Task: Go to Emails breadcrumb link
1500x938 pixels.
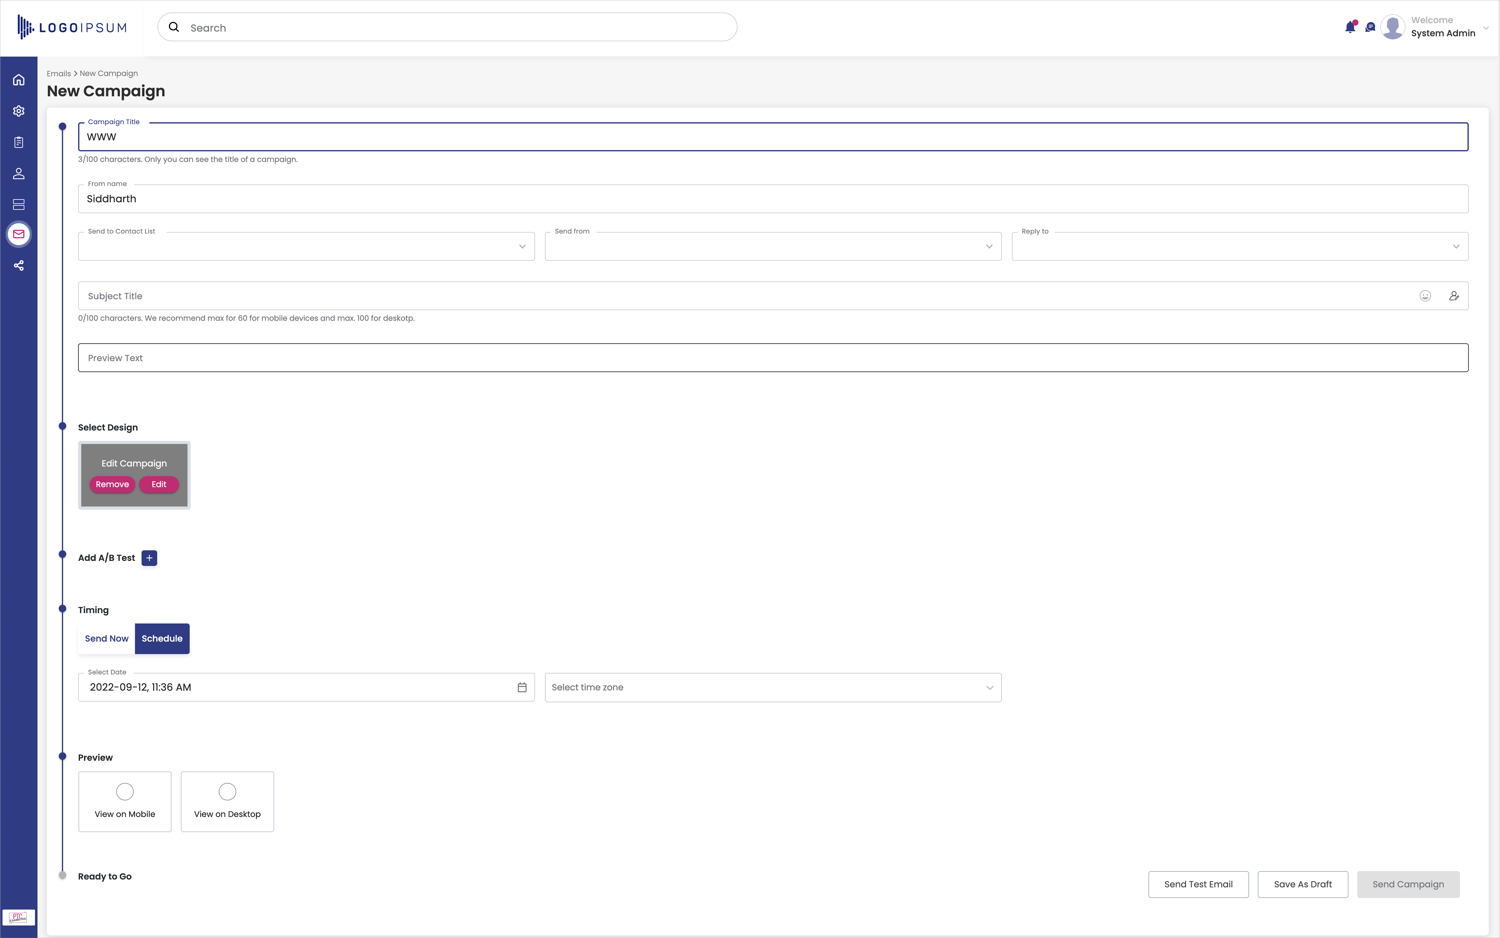Action: [x=58, y=74]
